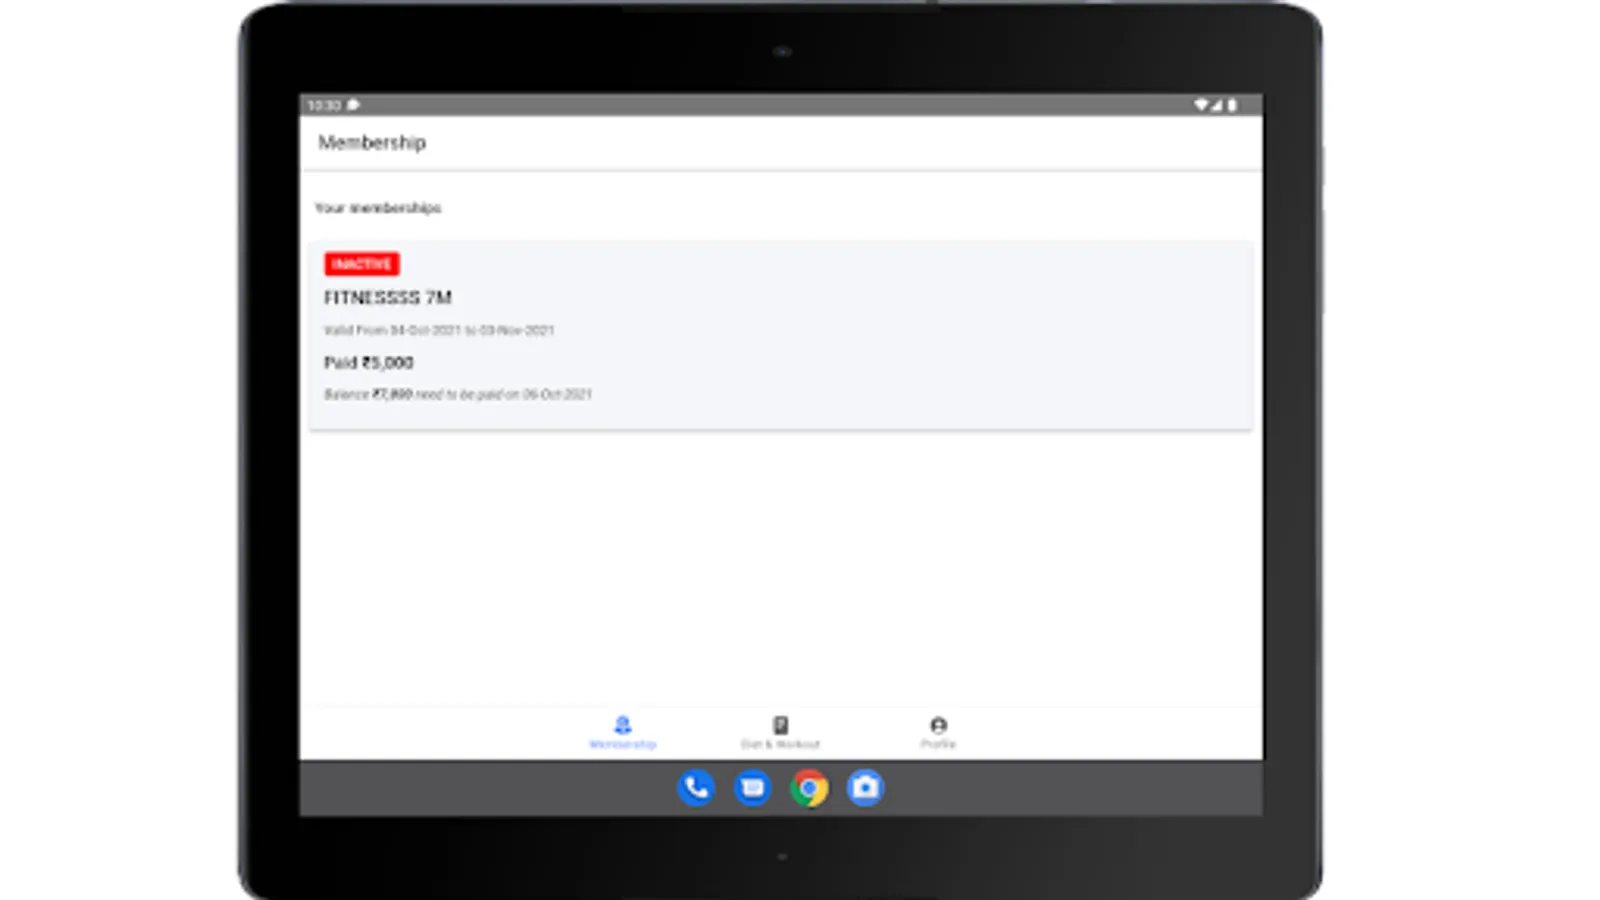
Task: Select the Paid ₹5,000 amount text
Action: pyautogui.click(x=368, y=363)
